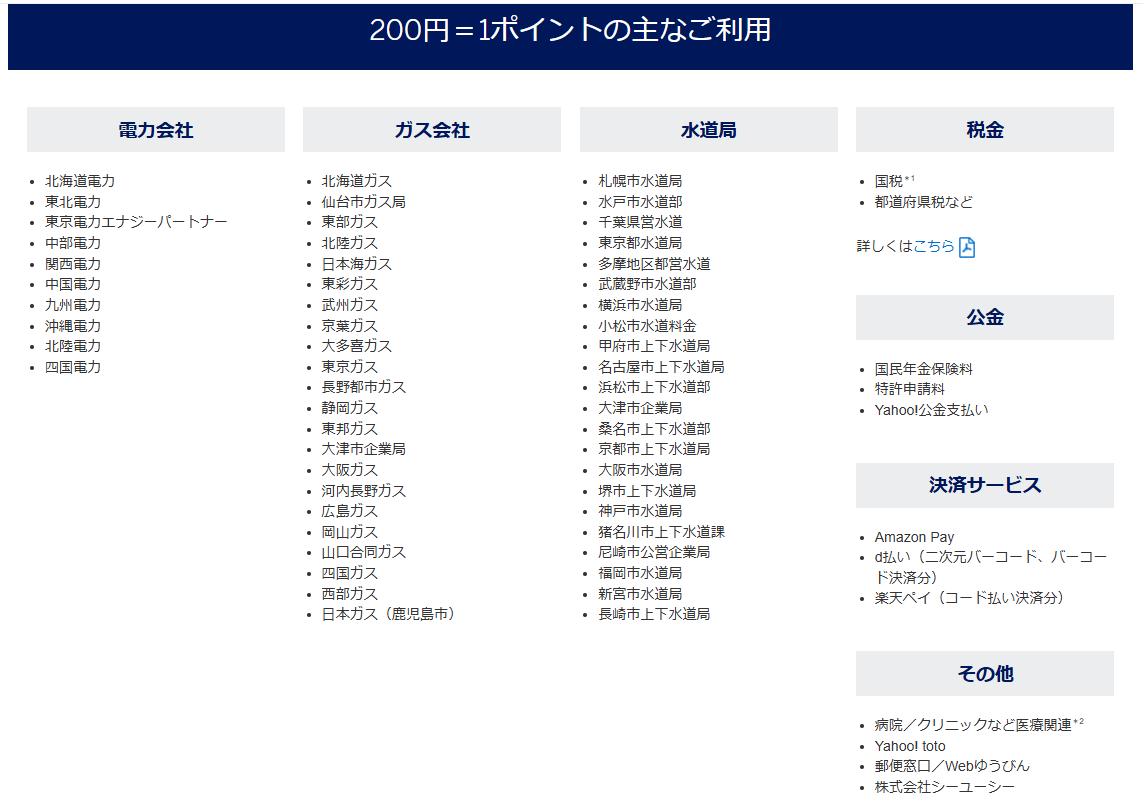Click 東京電力エナジーパートナー list item
Screen dimensions: 1143x810
(136, 222)
